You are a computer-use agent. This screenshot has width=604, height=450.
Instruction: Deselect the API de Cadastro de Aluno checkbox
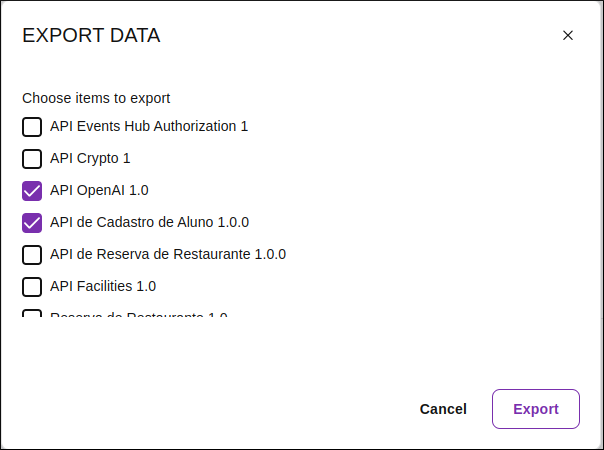point(32,222)
